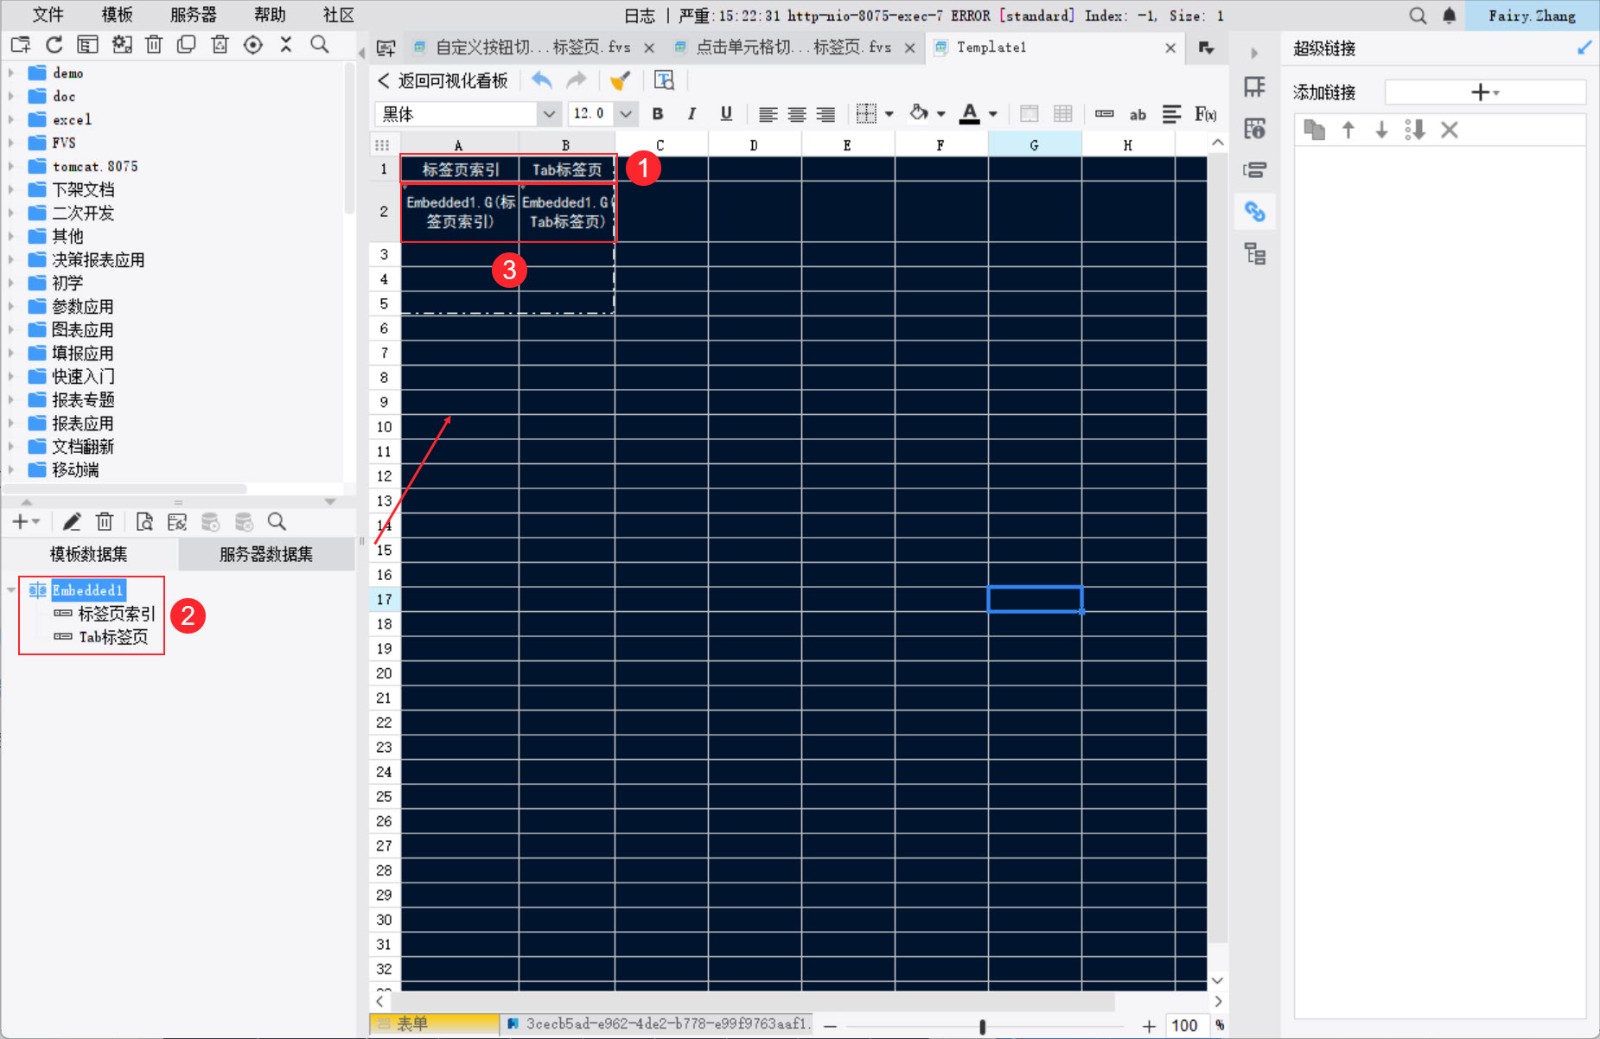Image resolution: width=1600 pixels, height=1039 pixels.
Task: Click 返回可视化看板 button
Action: (x=442, y=80)
